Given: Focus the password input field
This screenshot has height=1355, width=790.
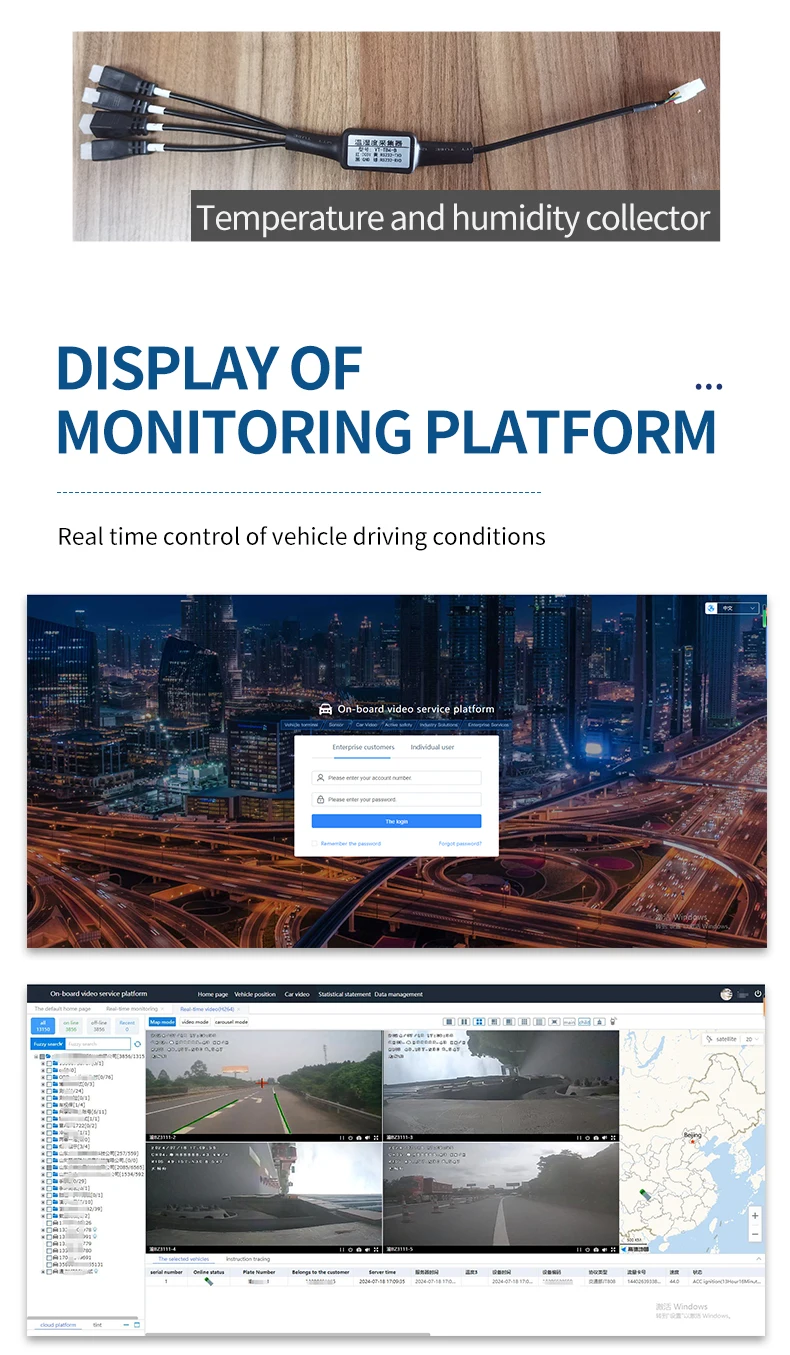Looking at the screenshot, I should coord(396,799).
